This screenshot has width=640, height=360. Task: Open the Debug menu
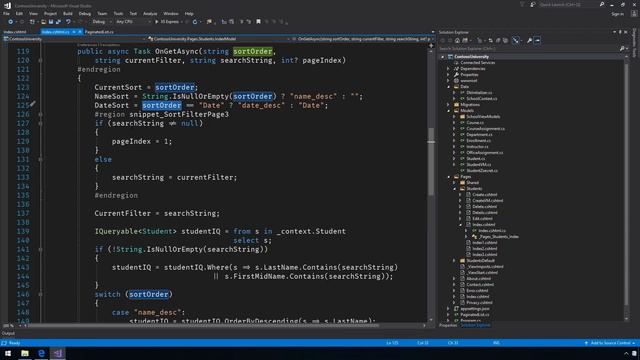[x=85, y=13]
